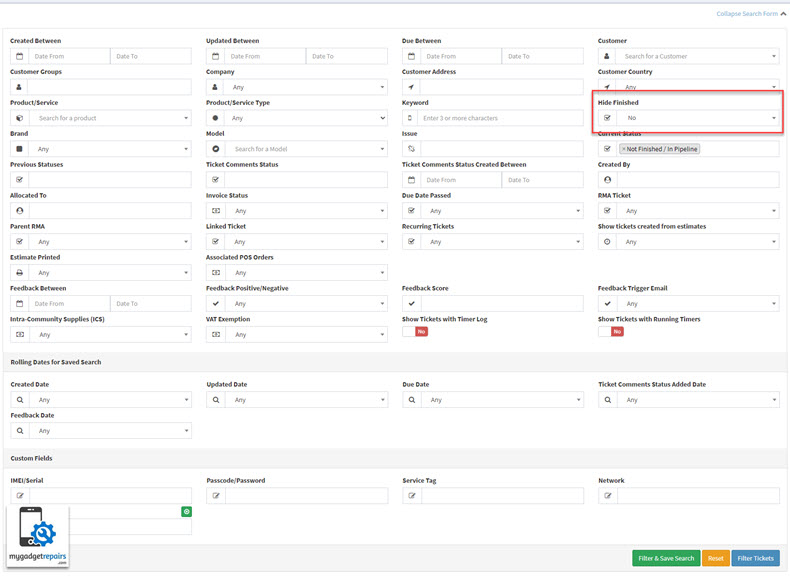
Task: Toggle Show Tickets with Running Timers switch
Action: (x=611, y=331)
